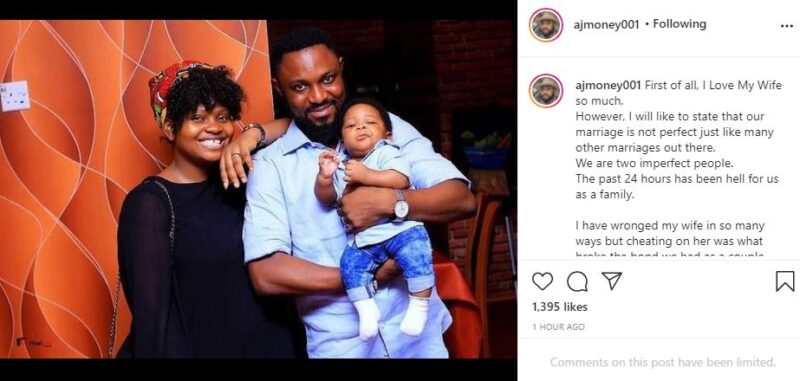Click the comments limited notice

coord(663,362)
